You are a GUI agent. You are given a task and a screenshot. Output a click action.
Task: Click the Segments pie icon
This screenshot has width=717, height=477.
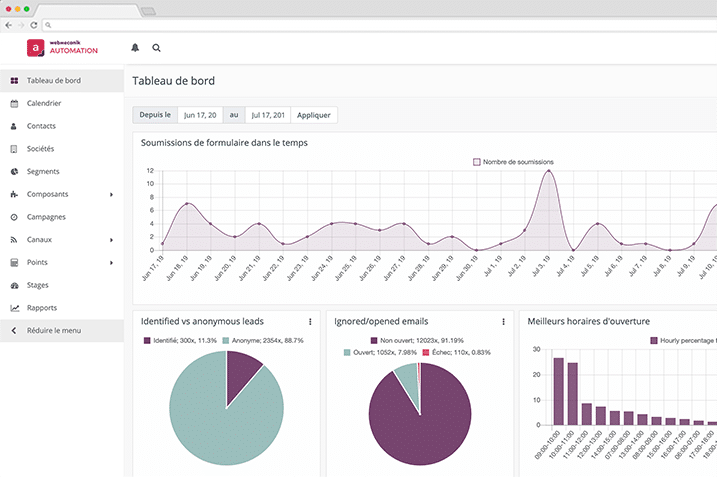[x=14, y=171]
